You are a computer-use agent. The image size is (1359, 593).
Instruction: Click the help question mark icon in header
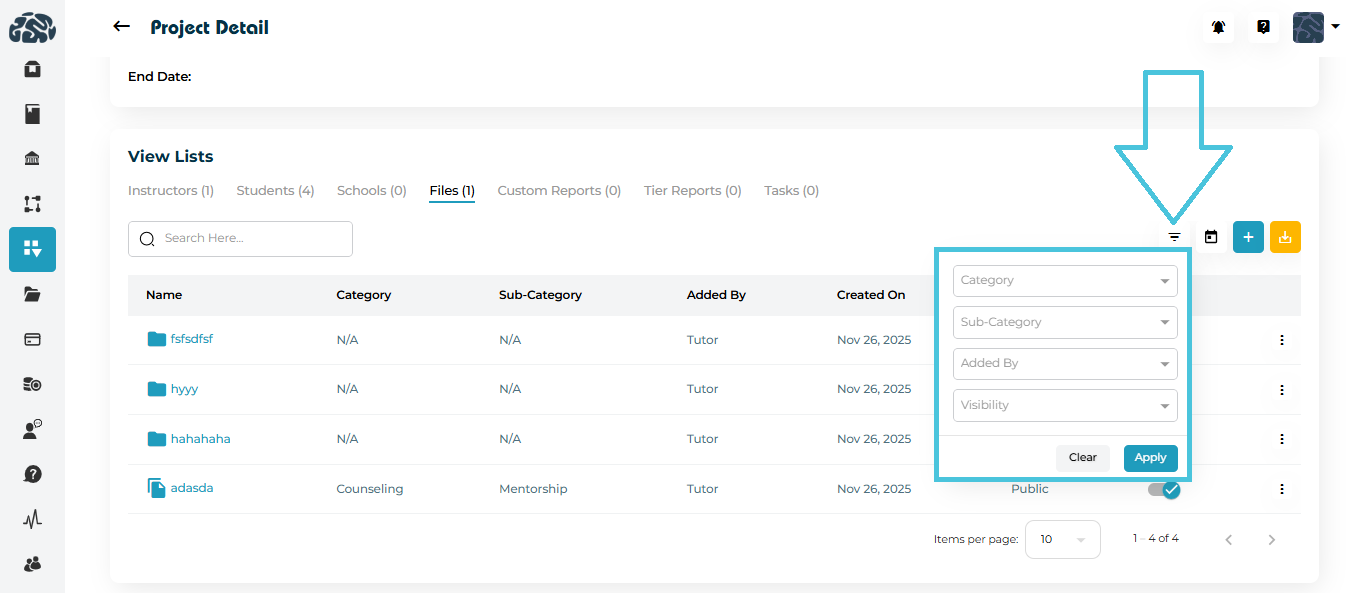click(1263, 27)
